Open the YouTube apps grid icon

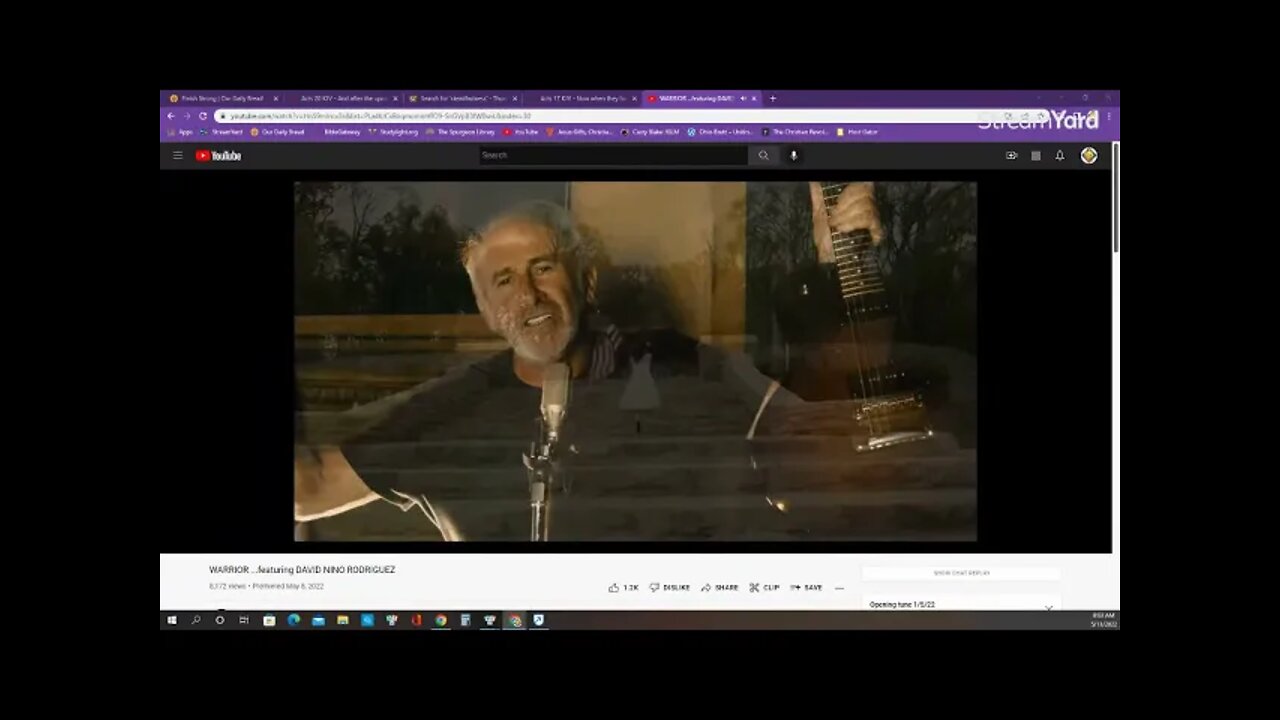point(1035,155)
